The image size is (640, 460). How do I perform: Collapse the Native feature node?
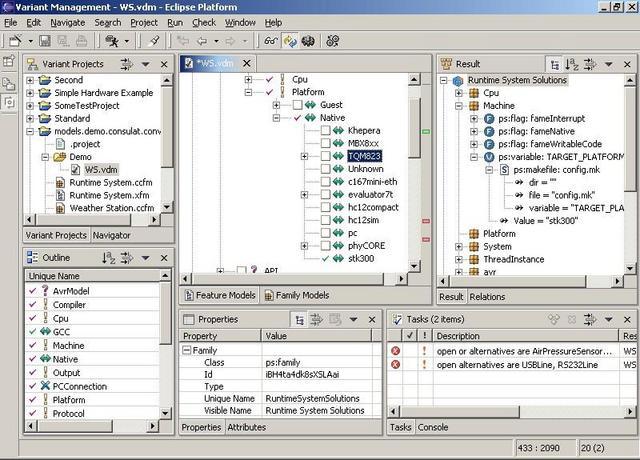tap(276, 118)
